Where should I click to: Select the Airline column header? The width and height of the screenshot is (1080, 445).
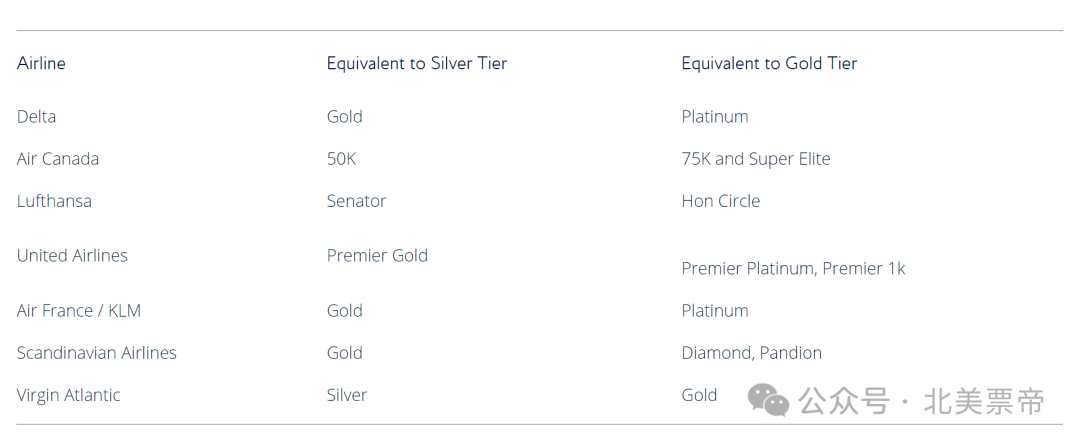click(x=41, y=63)
